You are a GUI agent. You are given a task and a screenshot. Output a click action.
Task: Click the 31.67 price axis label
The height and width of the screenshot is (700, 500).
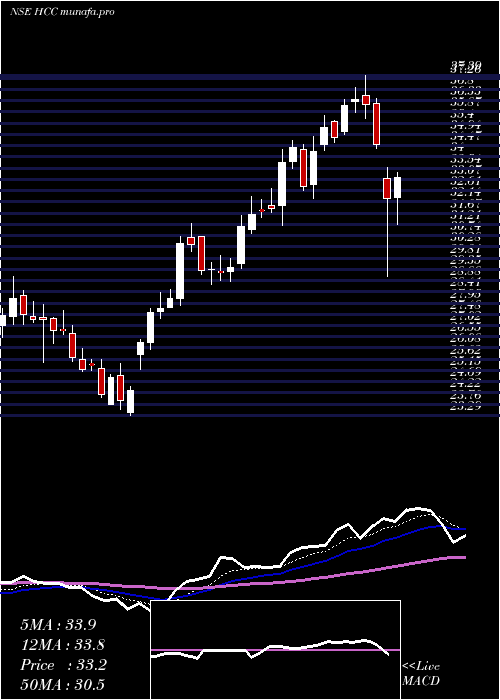(x=465, y=205)
